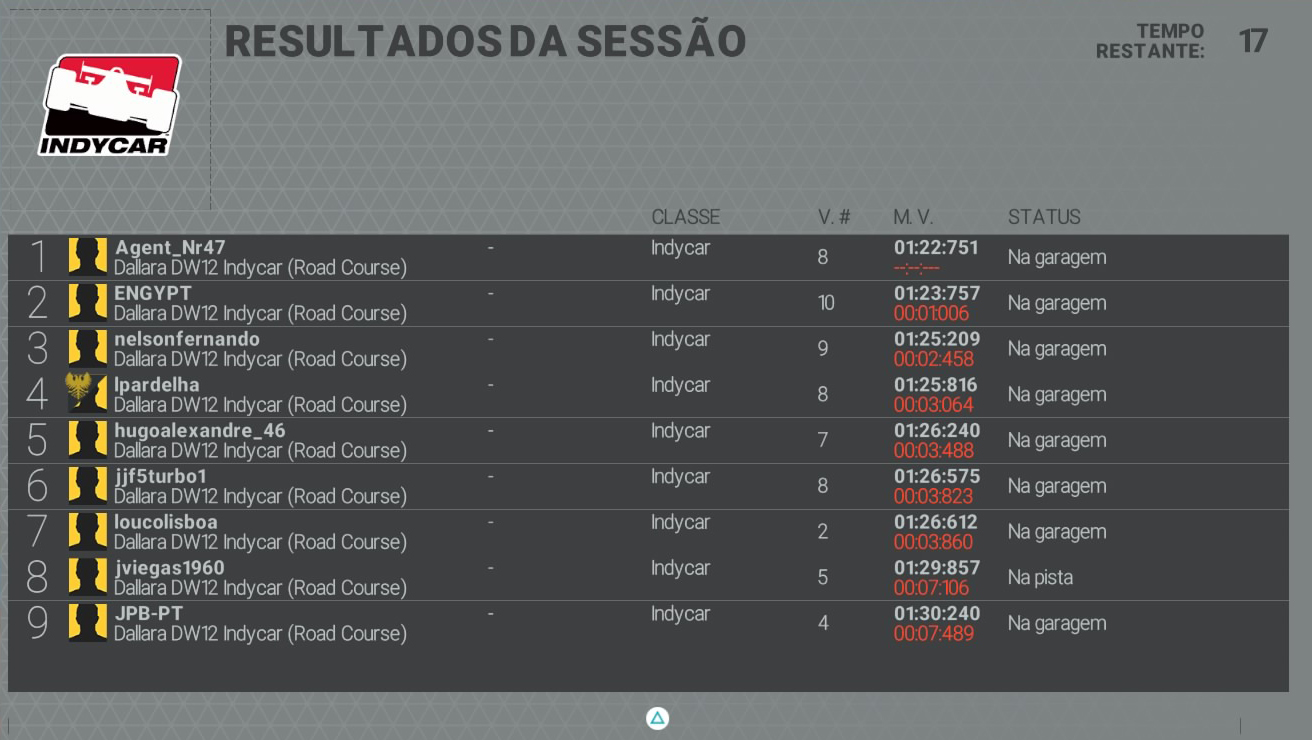
Task: Click hugoalexandre_46's driver avatar icon
Action: [x=87, y=440]
